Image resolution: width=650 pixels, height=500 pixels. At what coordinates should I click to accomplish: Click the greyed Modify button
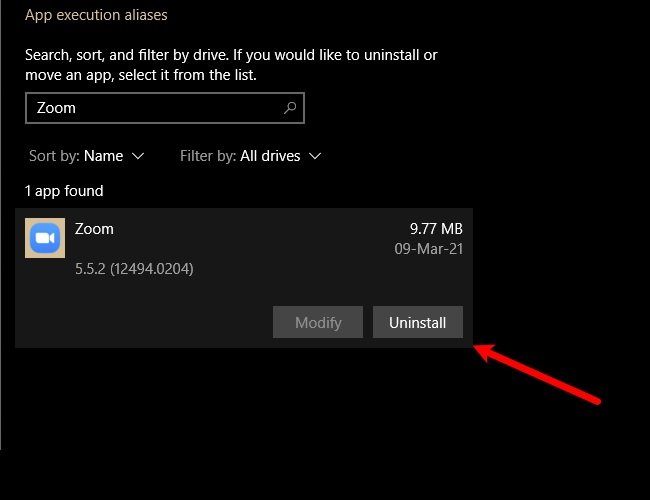point(318,322)
